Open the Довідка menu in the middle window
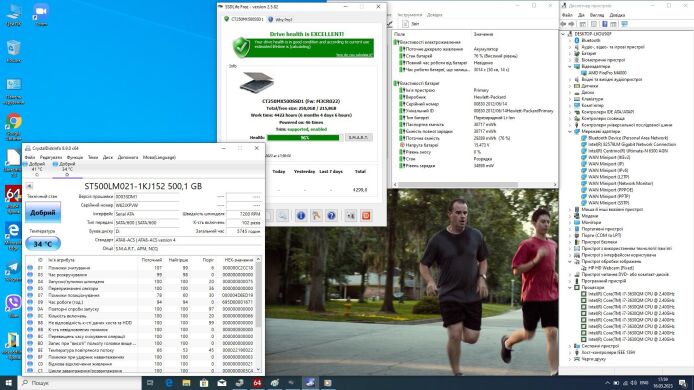 click(434, 15)
